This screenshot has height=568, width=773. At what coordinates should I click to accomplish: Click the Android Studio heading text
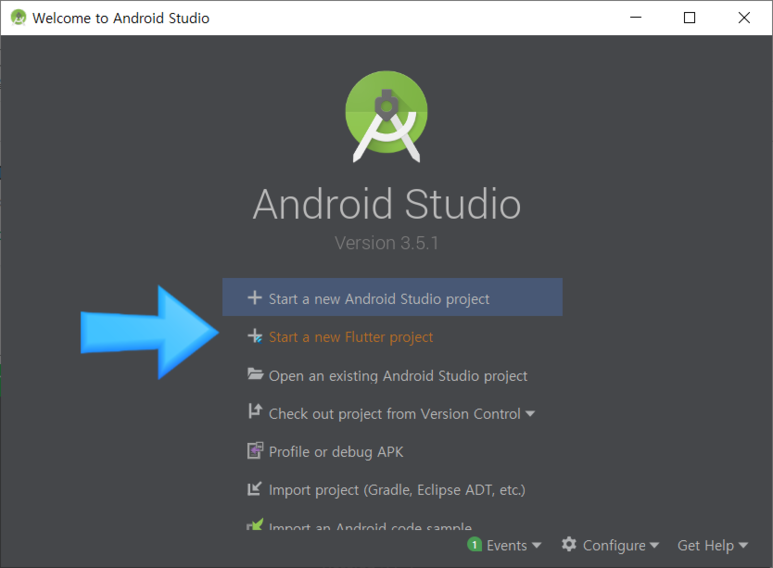click(387, 204)
